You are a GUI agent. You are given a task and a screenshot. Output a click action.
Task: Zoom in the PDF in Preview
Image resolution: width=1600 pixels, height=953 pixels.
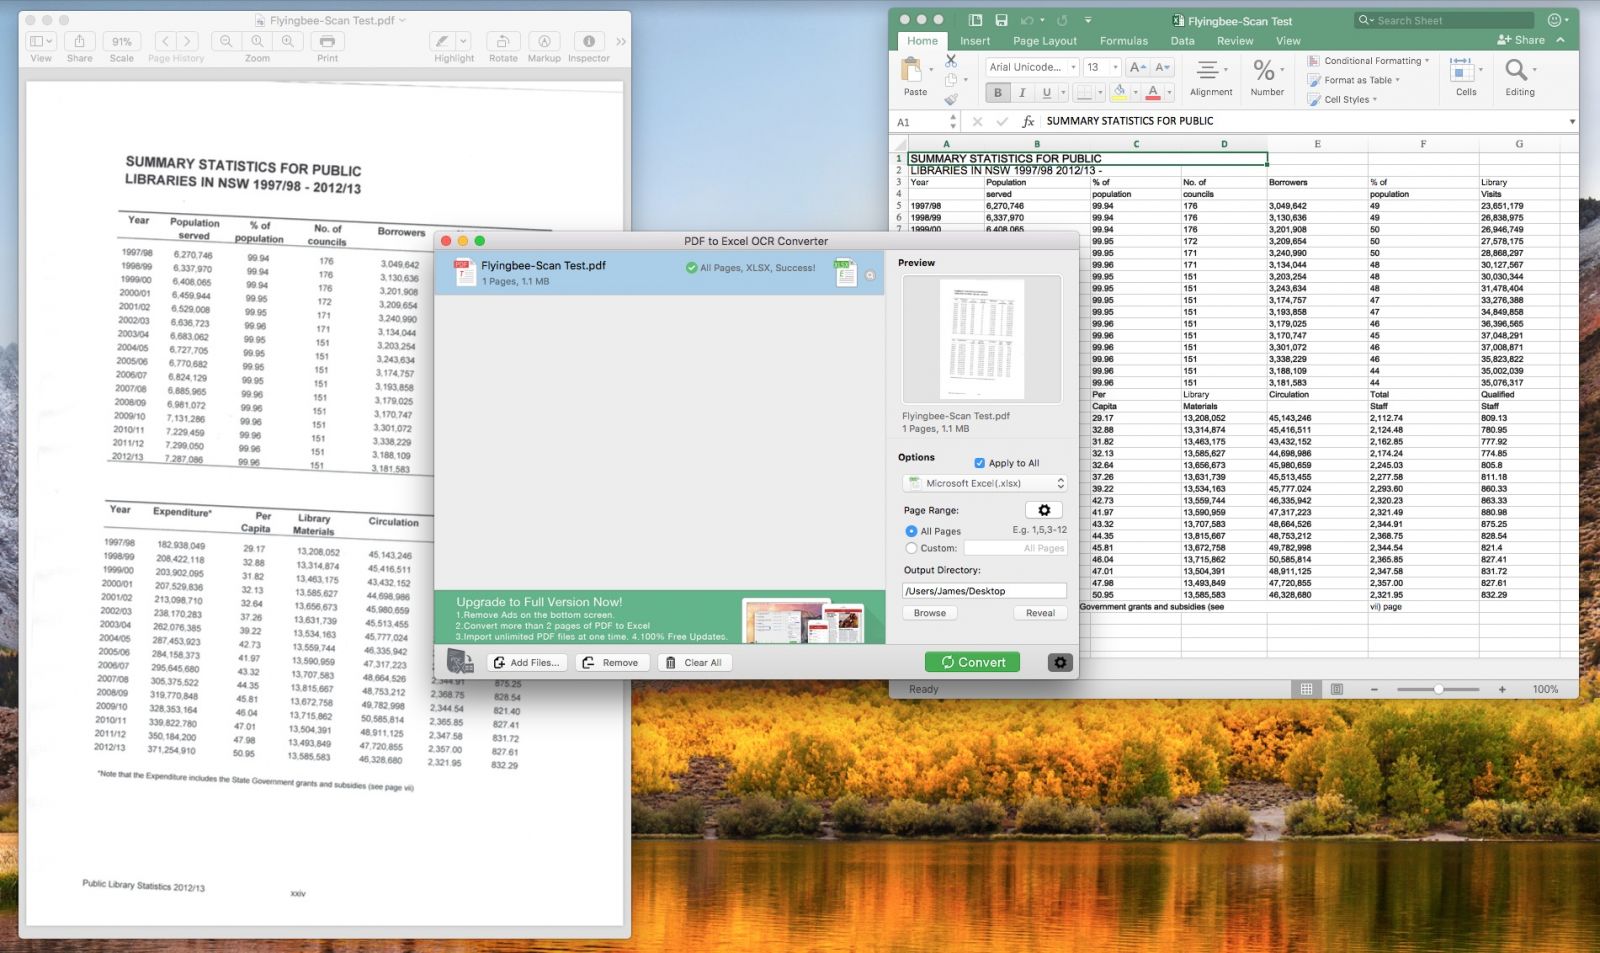[288, 41]
